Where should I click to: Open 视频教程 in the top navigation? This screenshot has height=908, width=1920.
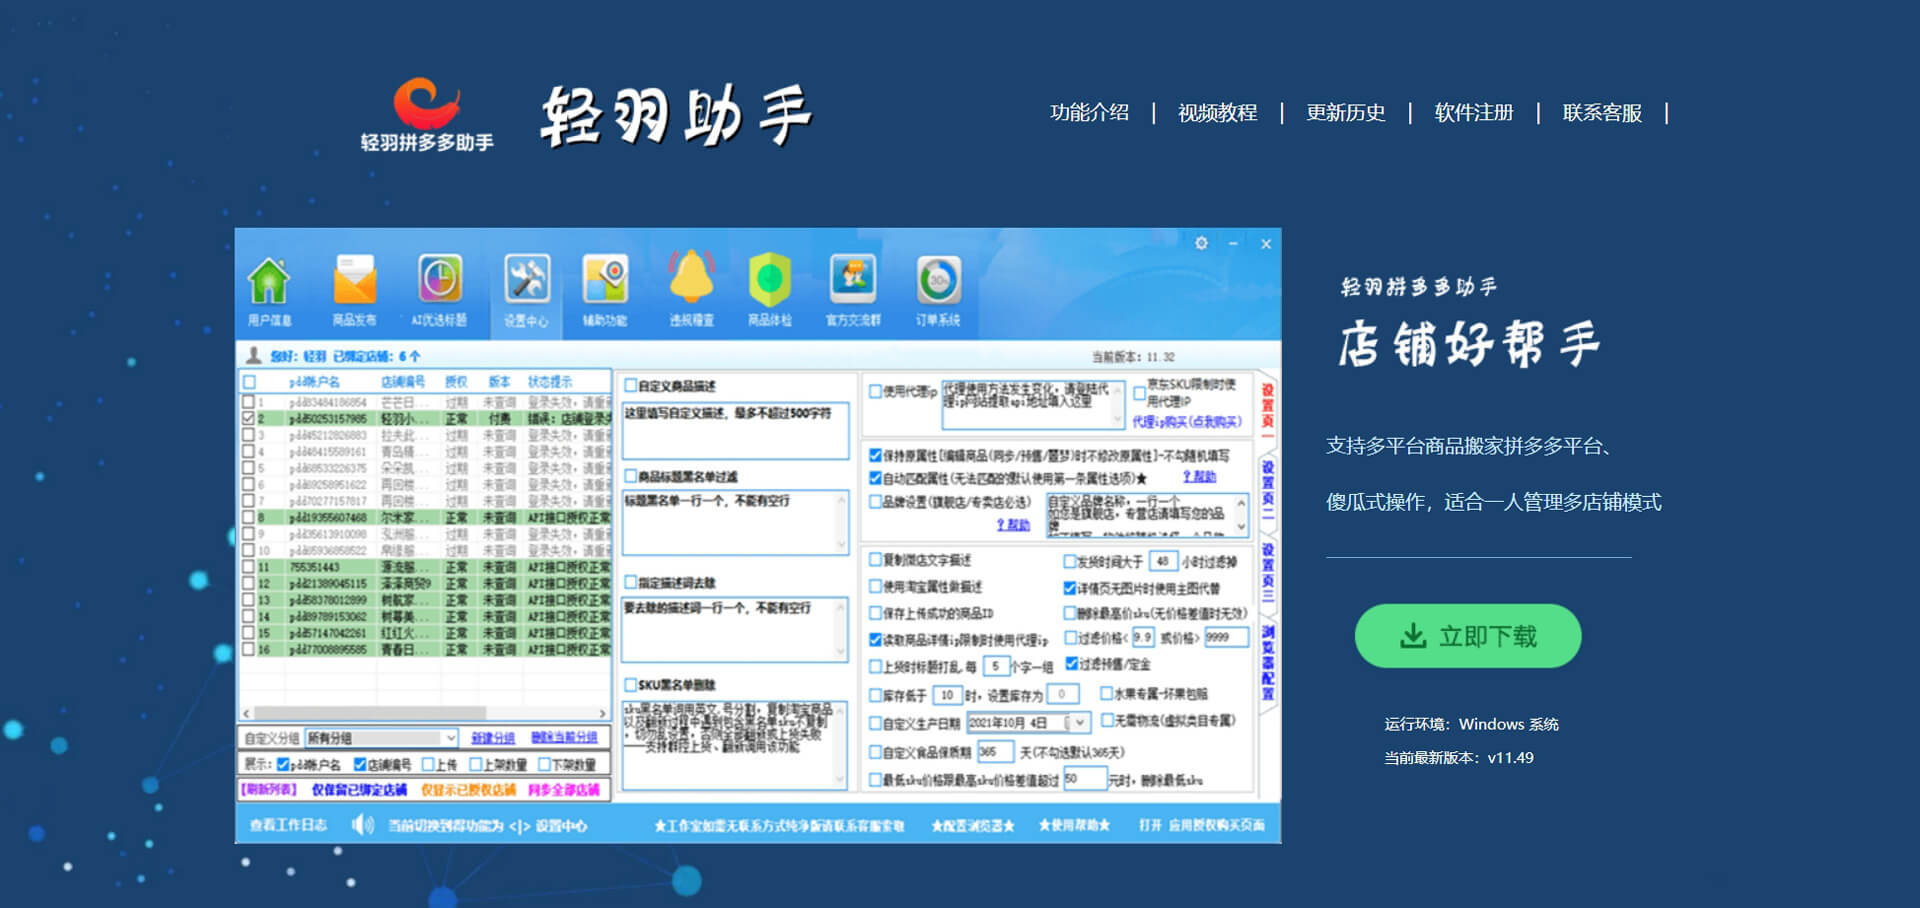click(1217, 113)
